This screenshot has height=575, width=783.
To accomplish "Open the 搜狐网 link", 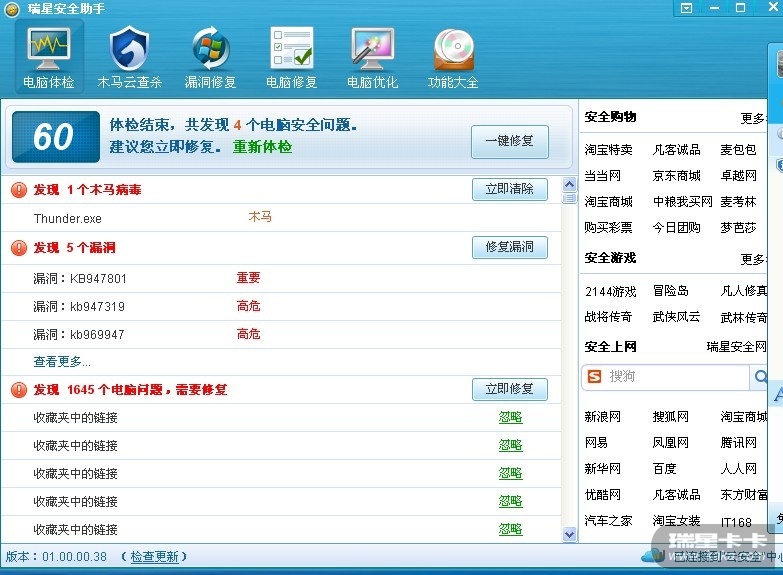I will tap(670, 417).
